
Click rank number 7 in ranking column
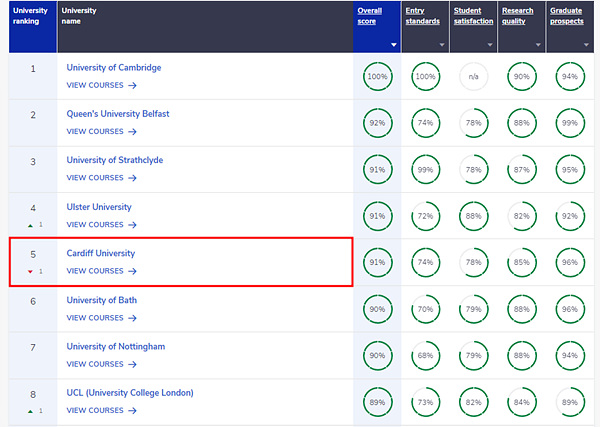coord(33,347)
